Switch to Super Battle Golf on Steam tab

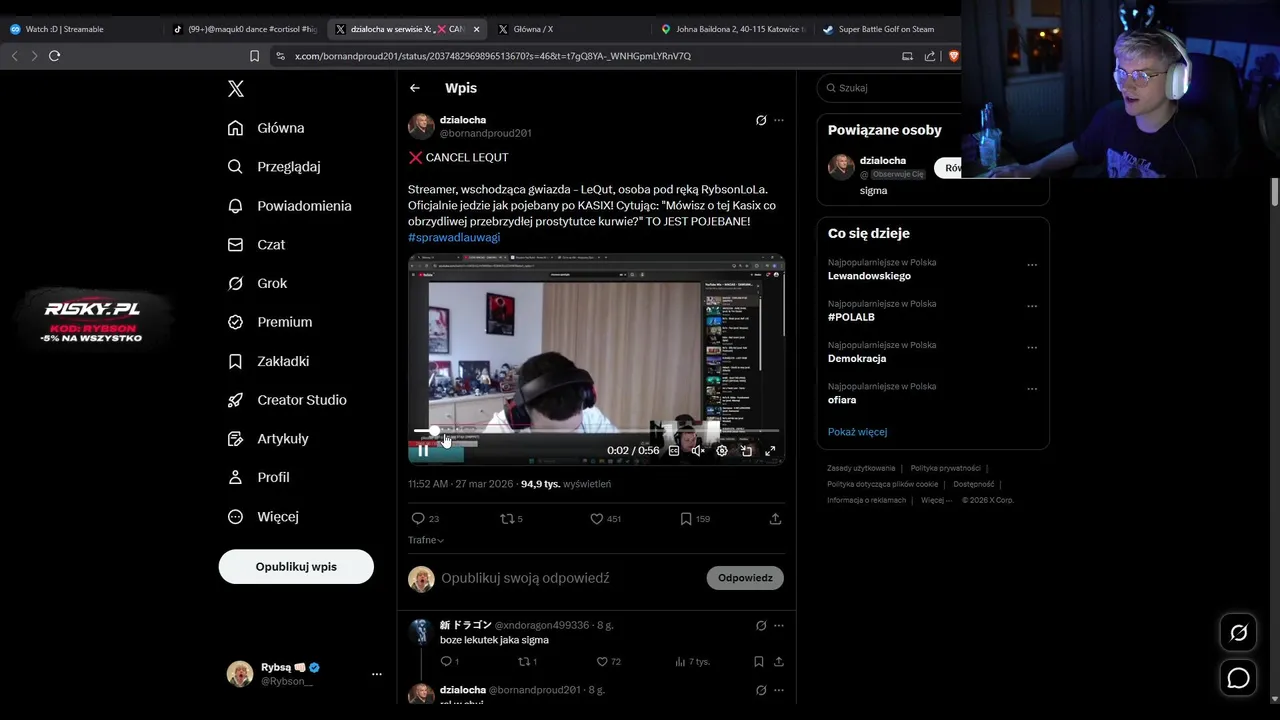pyautogui.click(x=885, y=29)
